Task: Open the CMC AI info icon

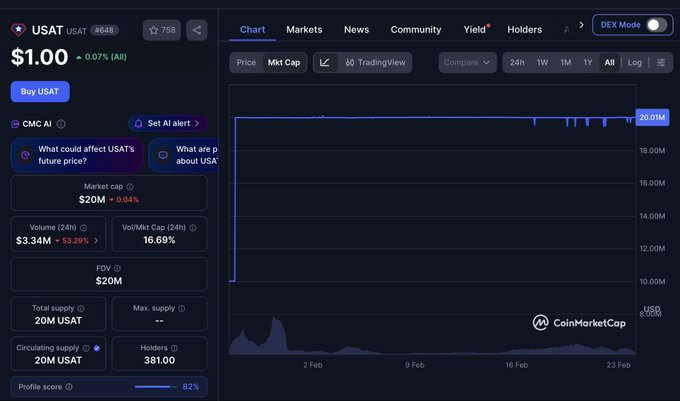Action: coord(61,124)
